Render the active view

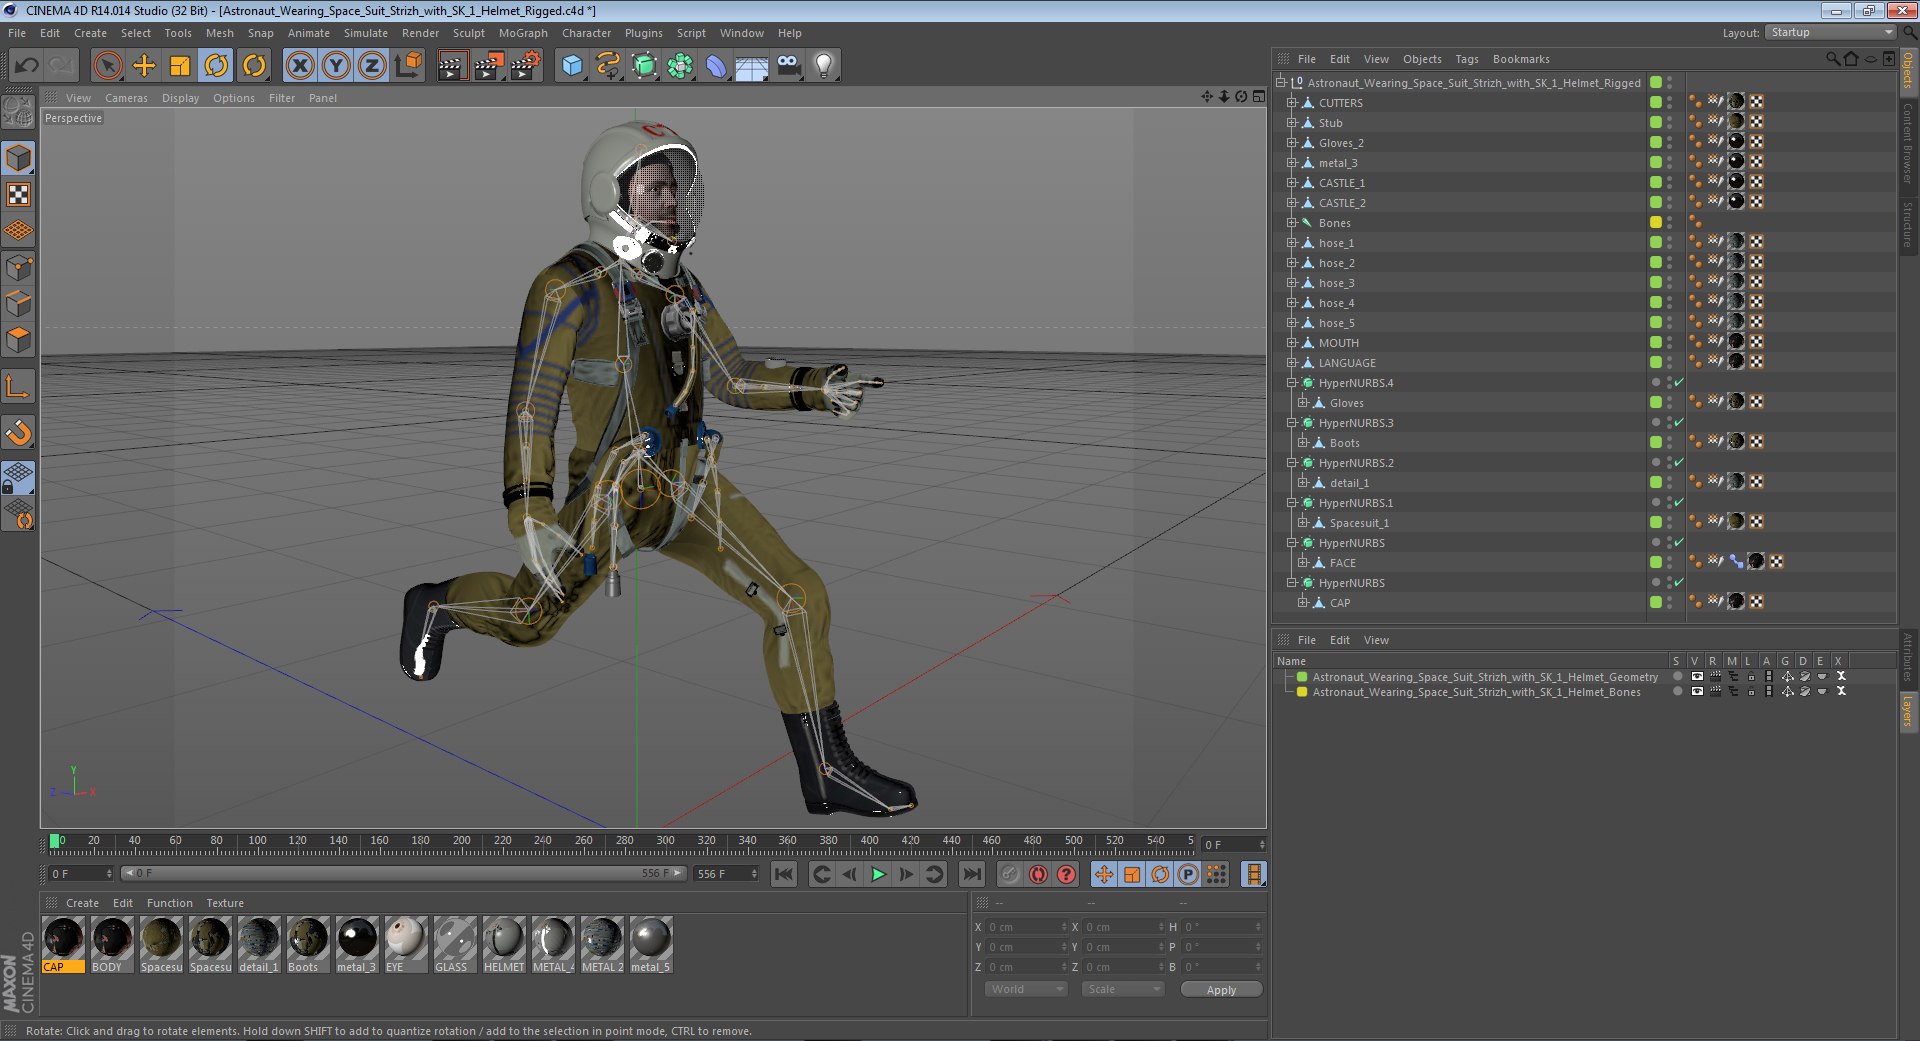452,66
